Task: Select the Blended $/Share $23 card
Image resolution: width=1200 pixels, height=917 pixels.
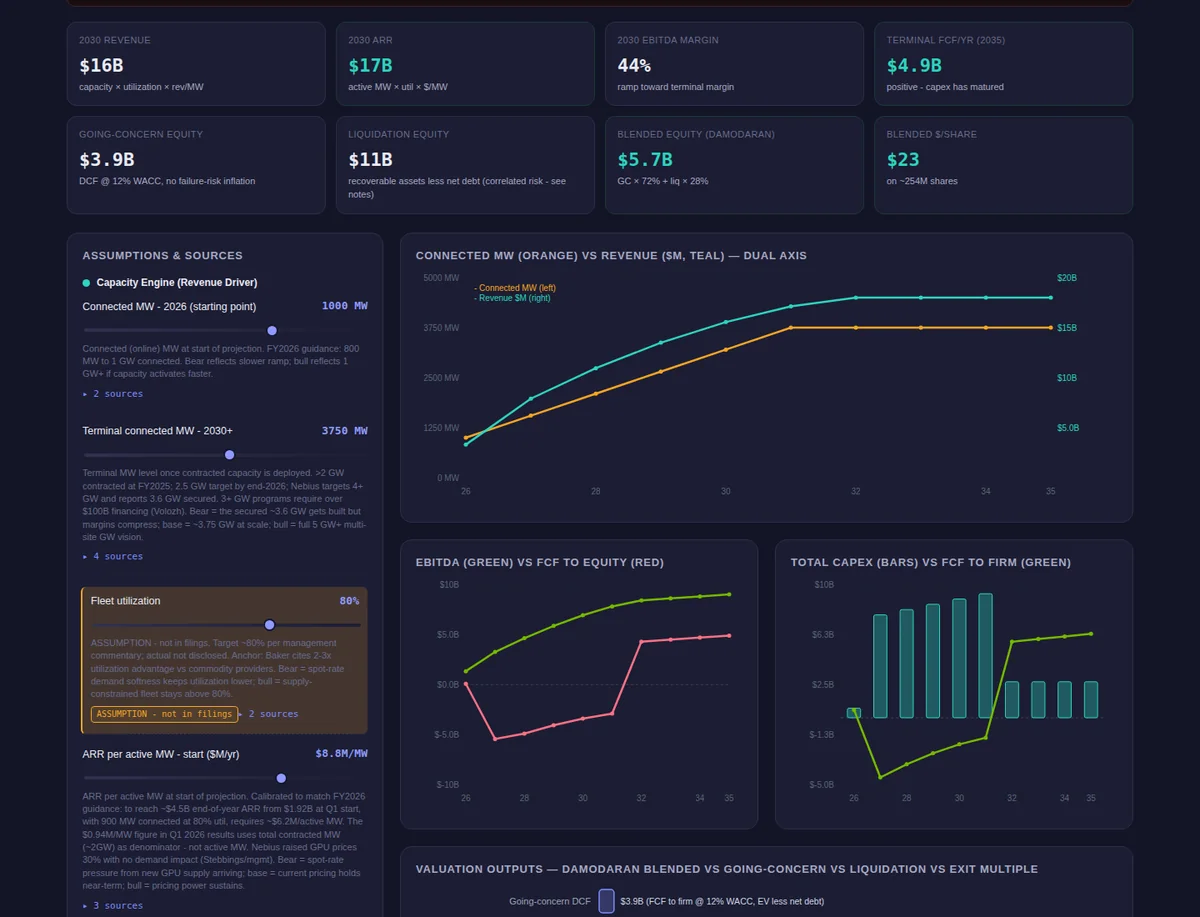Action: coord(1003,165)
